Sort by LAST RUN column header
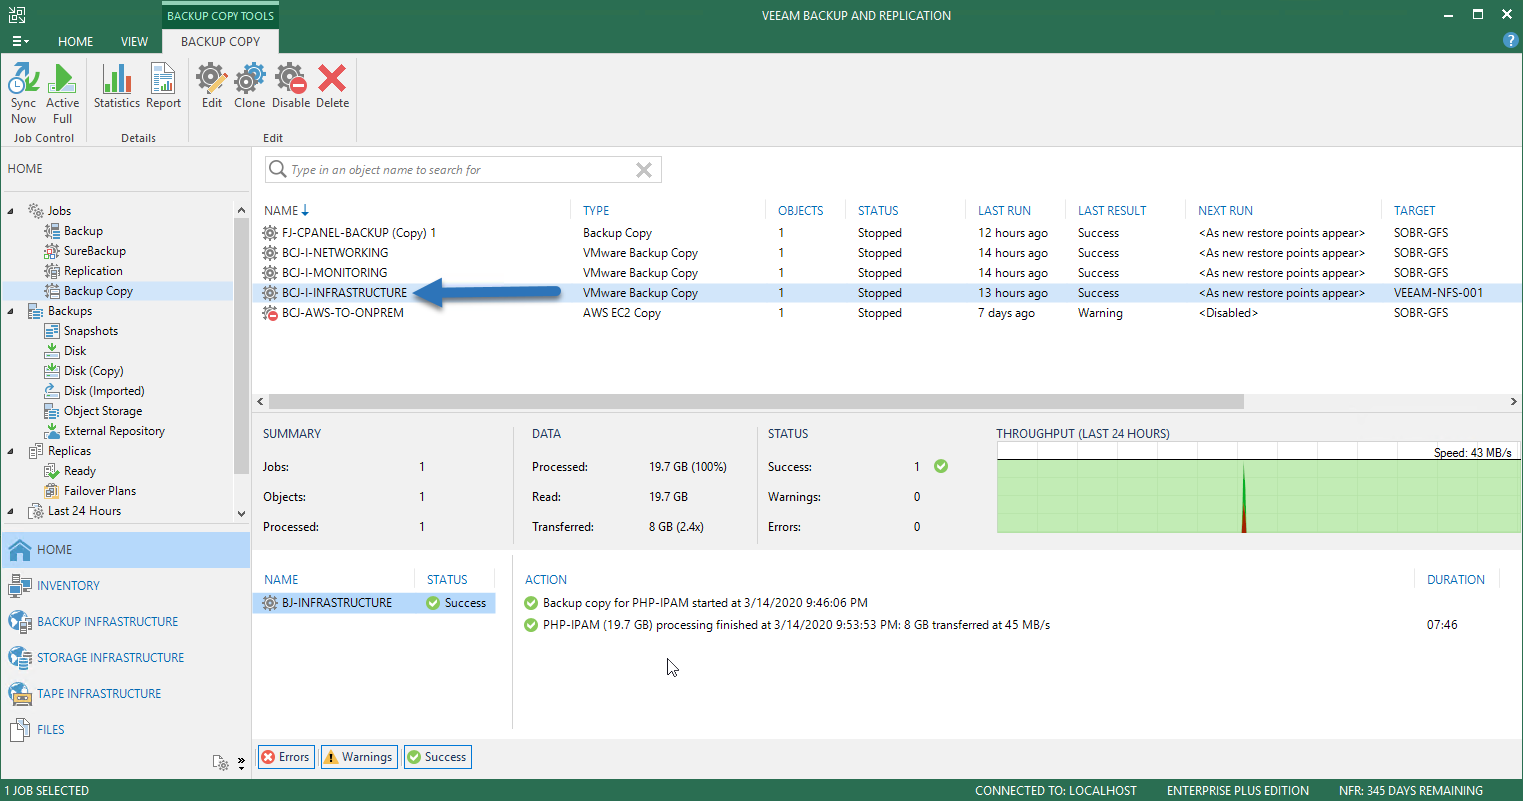 coord(1004,211)
